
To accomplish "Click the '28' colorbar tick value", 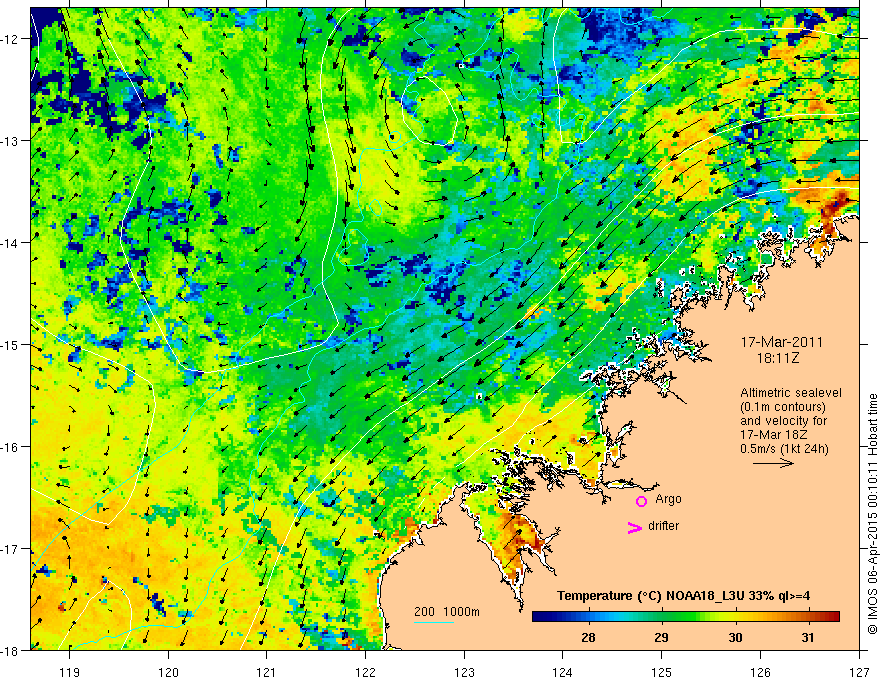I will (588, 637).
